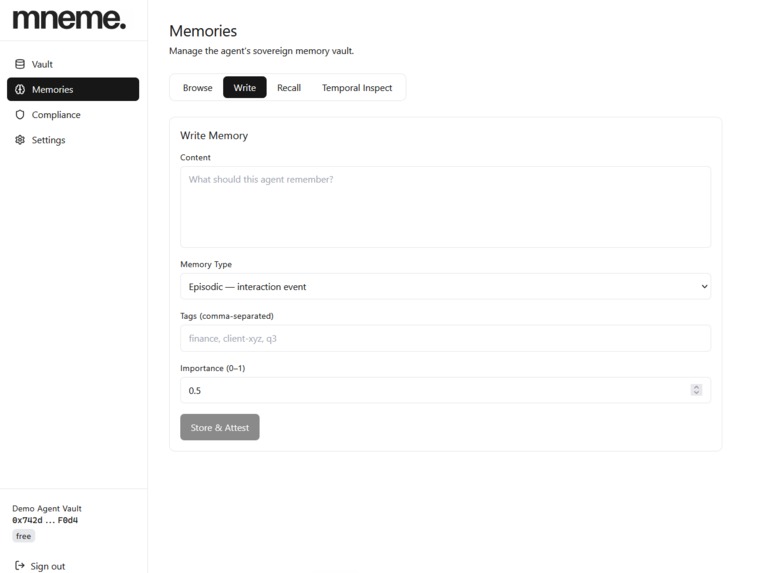Switch to the Recall tab
The image size is (784, 573).
coord(289,88)
